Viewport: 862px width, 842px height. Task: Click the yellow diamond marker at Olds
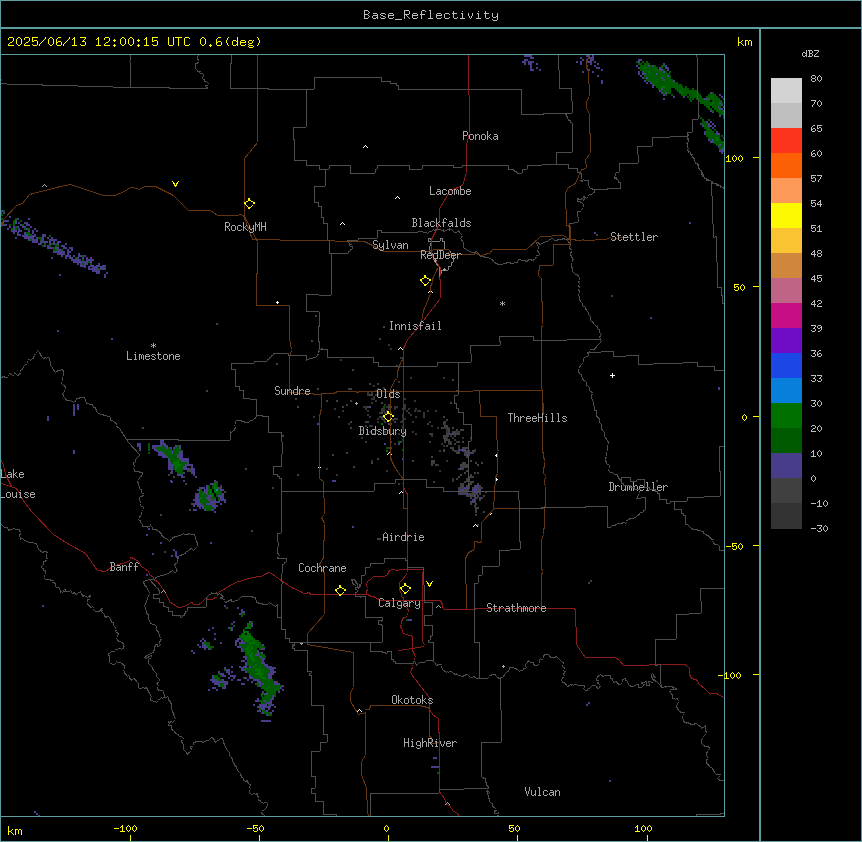click(388, 417)
